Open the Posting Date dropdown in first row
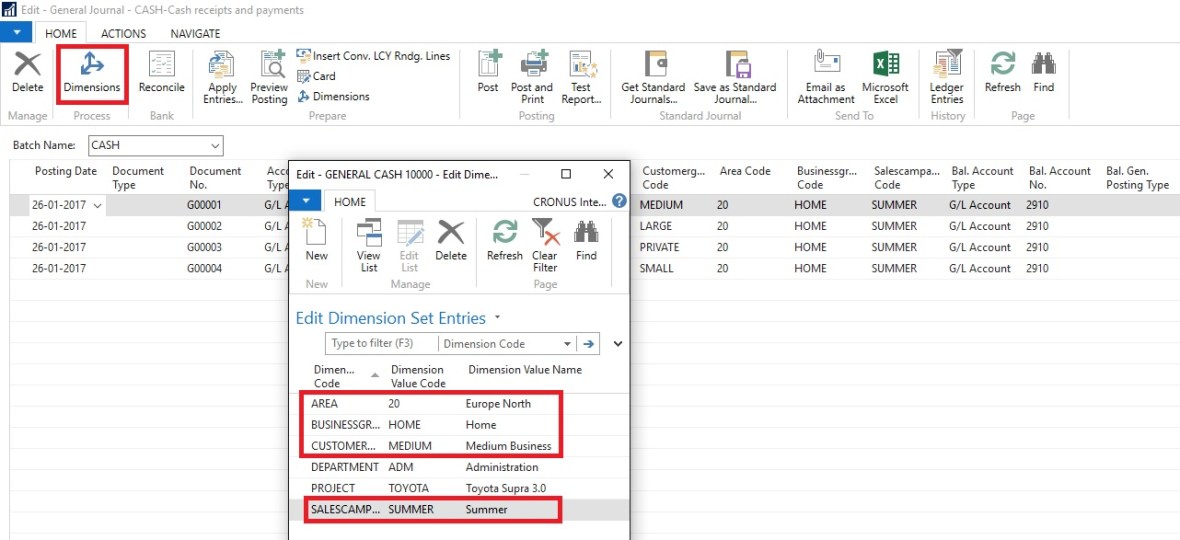 tap(97, 205)
